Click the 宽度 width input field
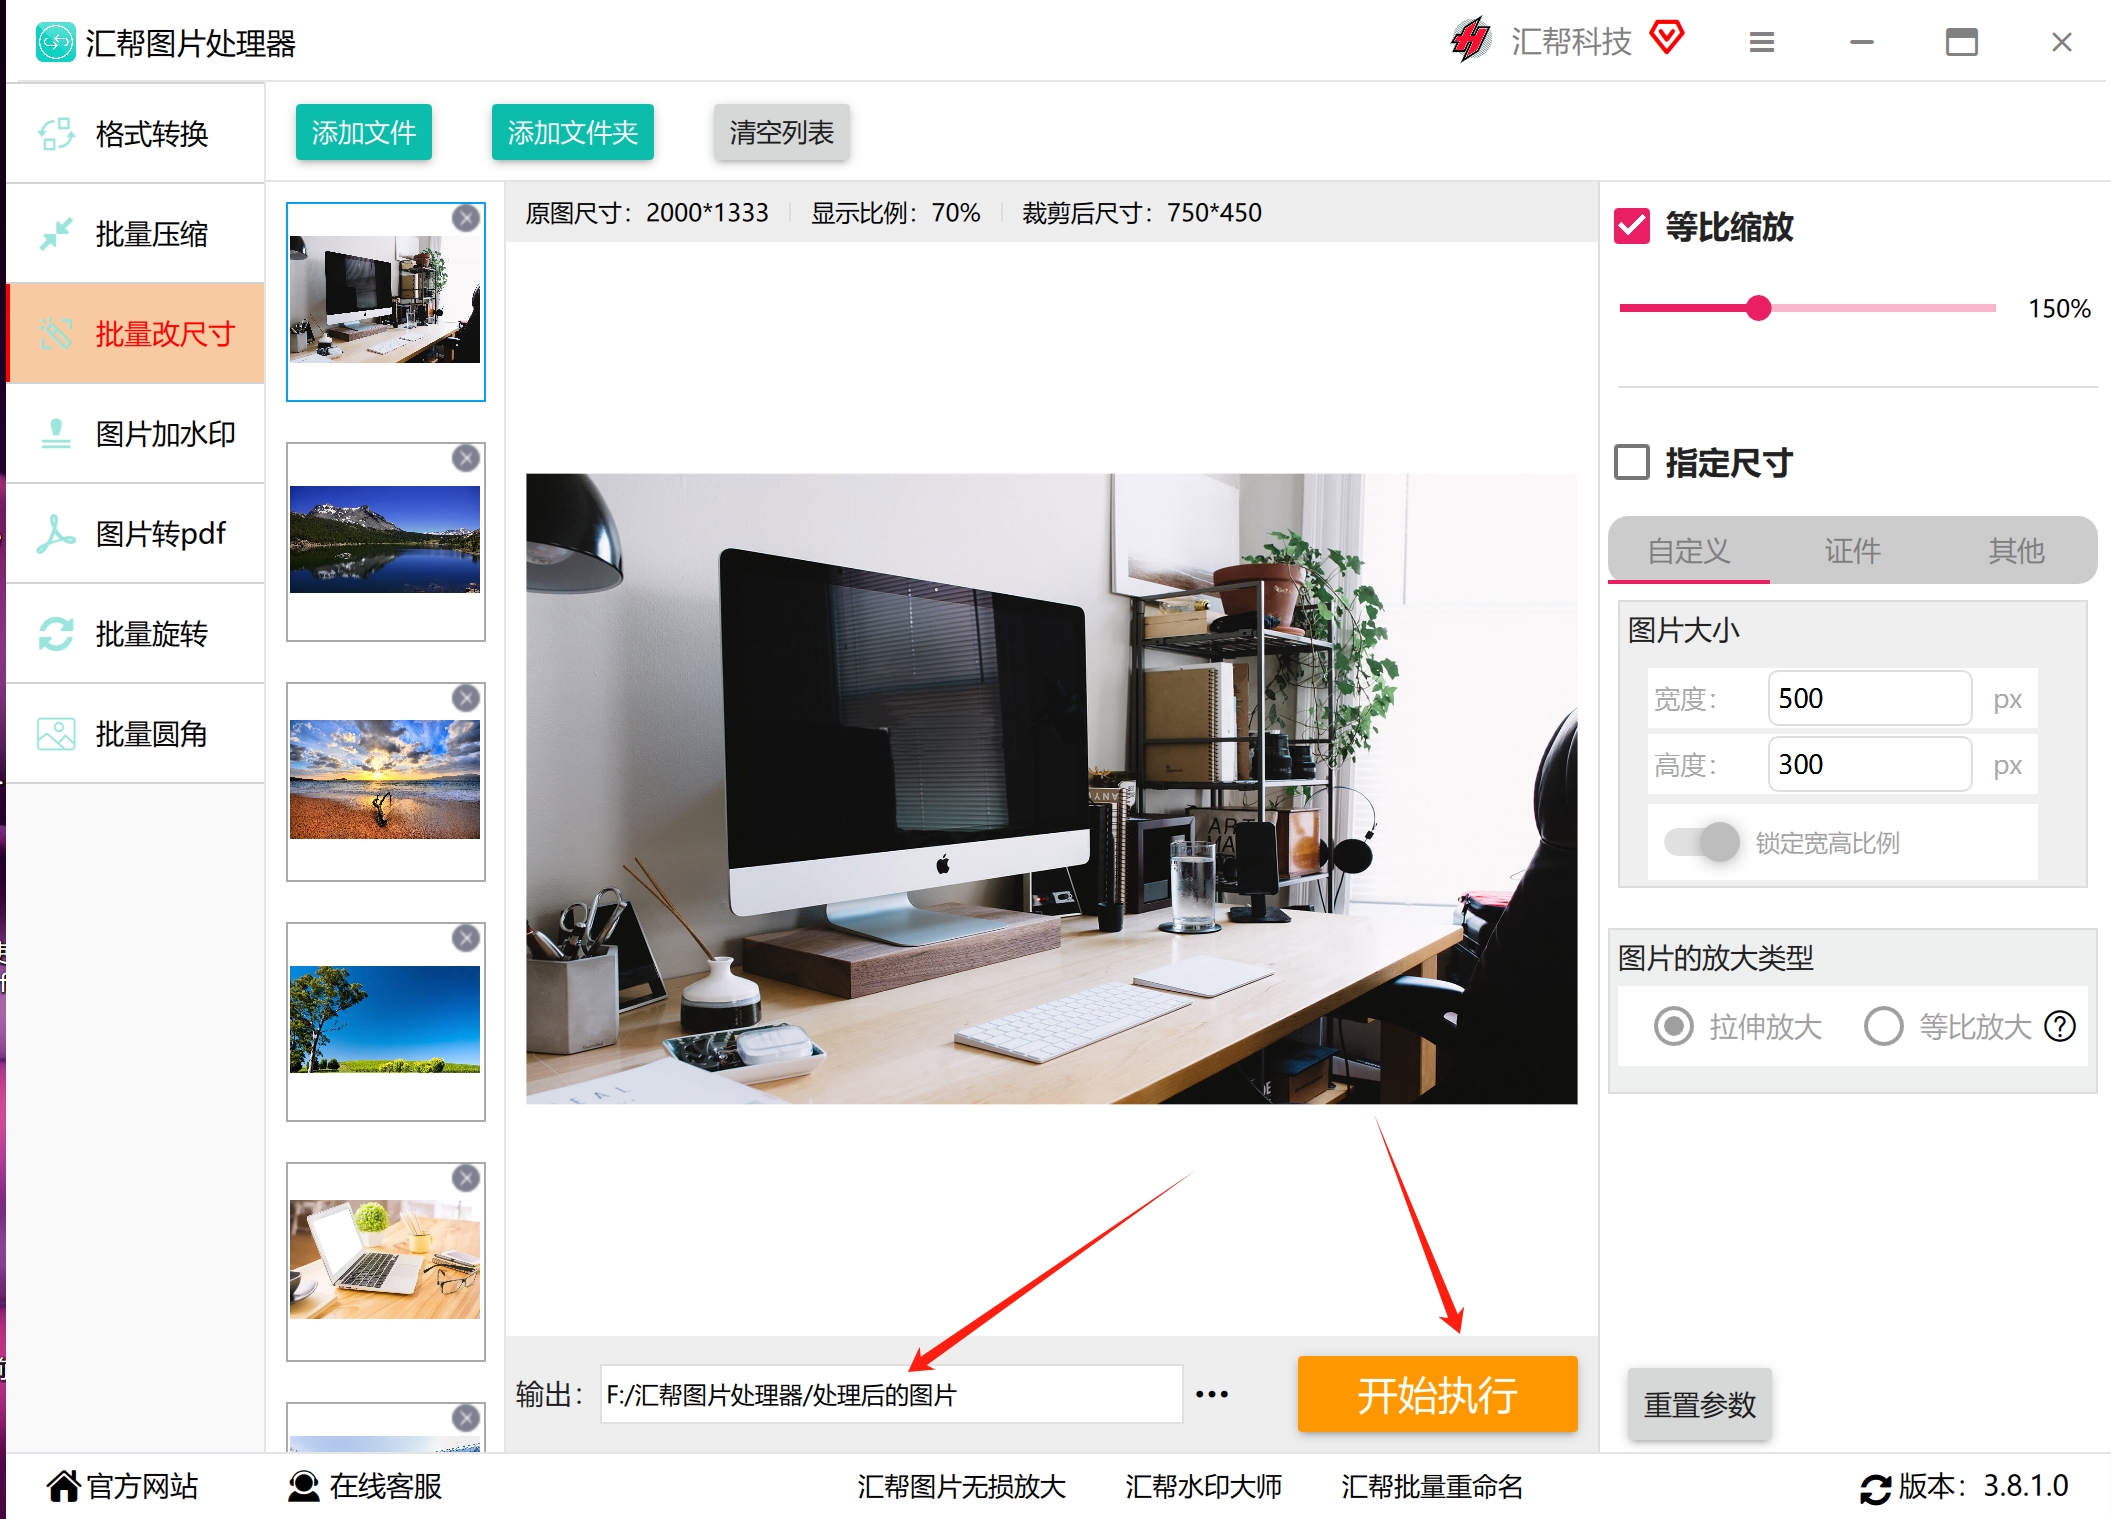Screen dimensions: 2111x1519 click(1870, 698)
